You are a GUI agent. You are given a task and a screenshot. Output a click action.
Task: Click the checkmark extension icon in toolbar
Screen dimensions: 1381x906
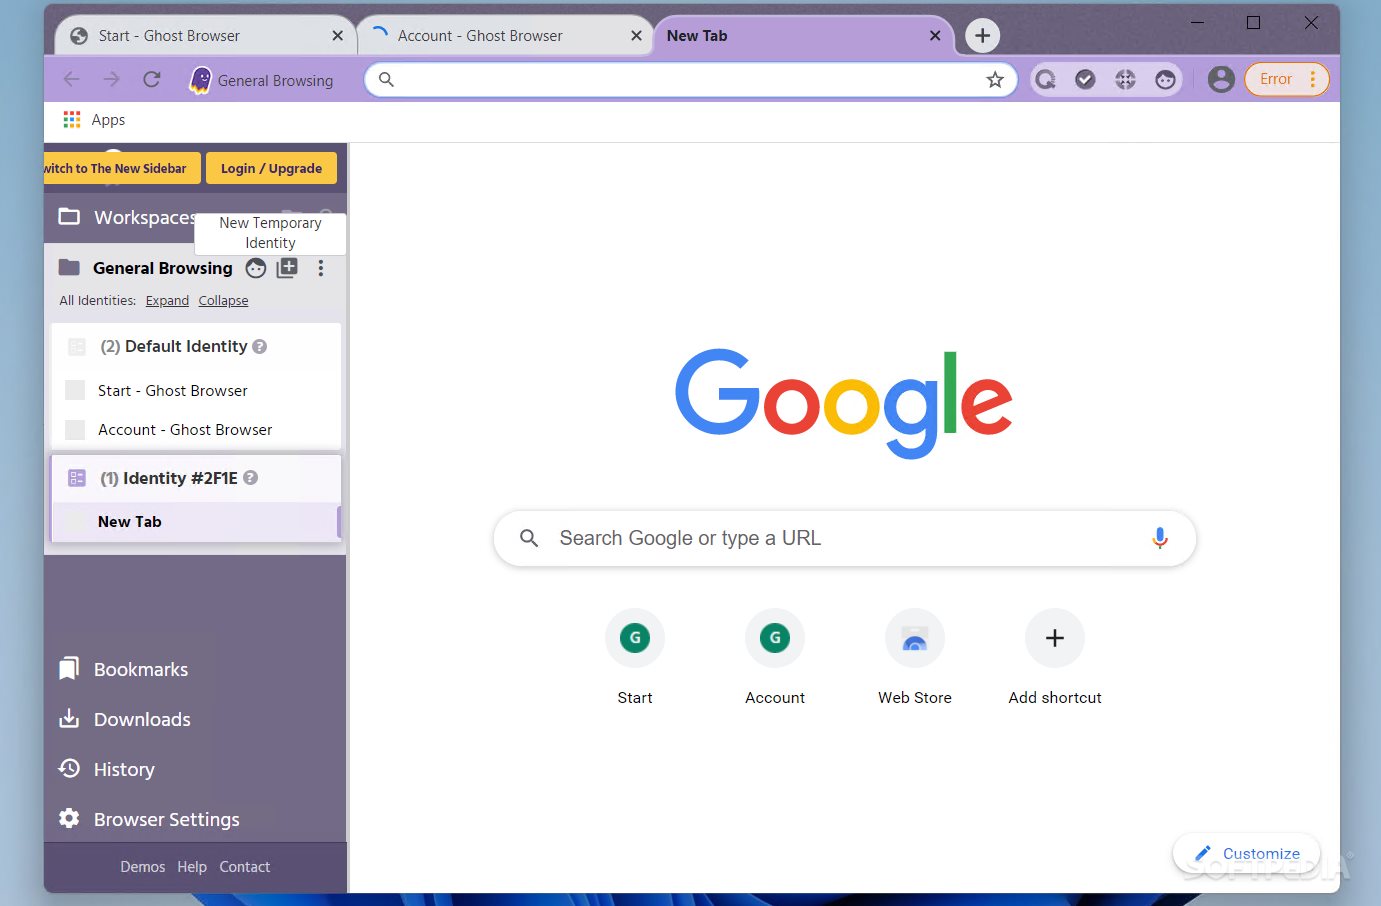click(1085, 79)
